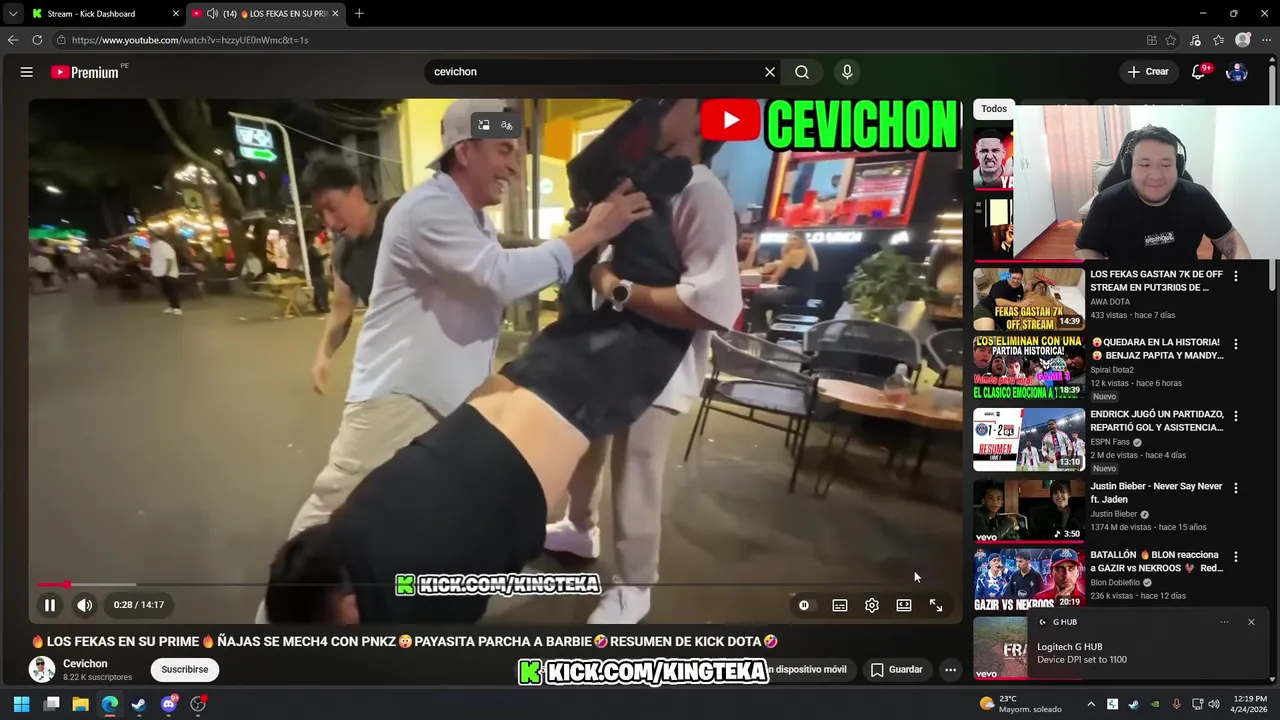Open the Cevichon channel name link
Screen dimensions: 1280x720
[85, 664]
